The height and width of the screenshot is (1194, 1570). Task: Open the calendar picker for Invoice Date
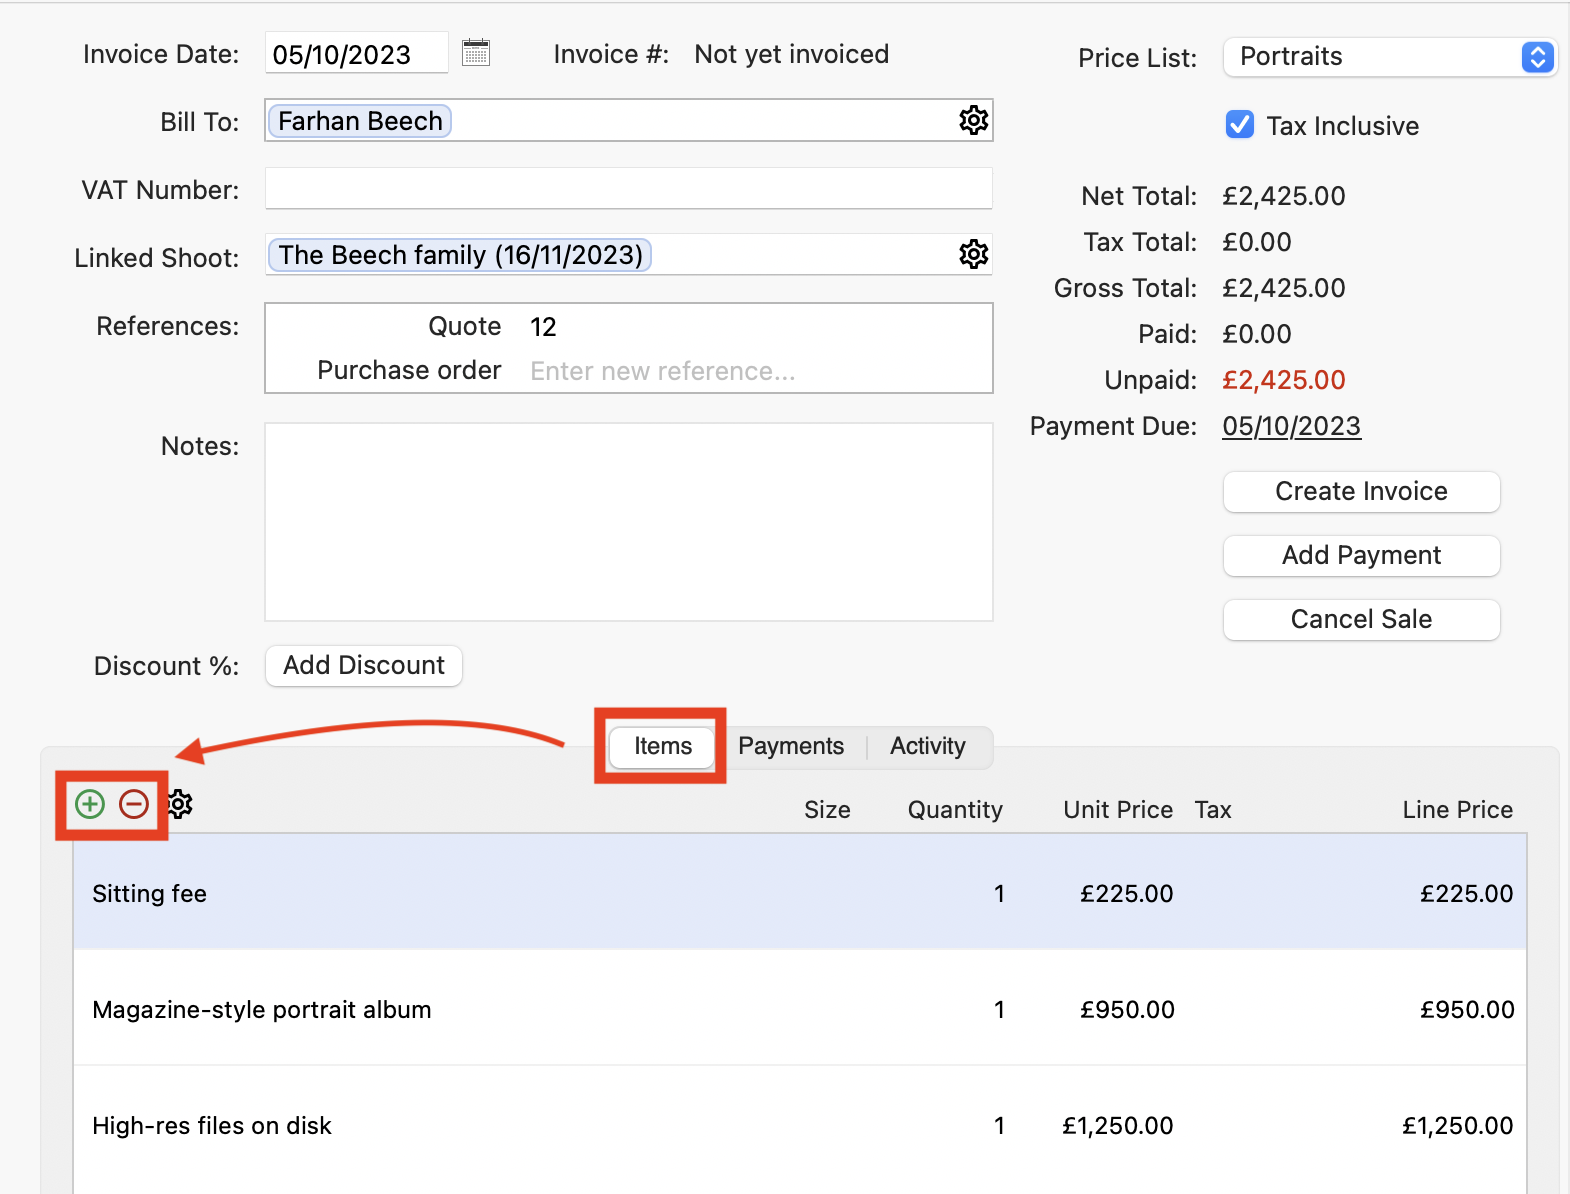coord(476,53)
